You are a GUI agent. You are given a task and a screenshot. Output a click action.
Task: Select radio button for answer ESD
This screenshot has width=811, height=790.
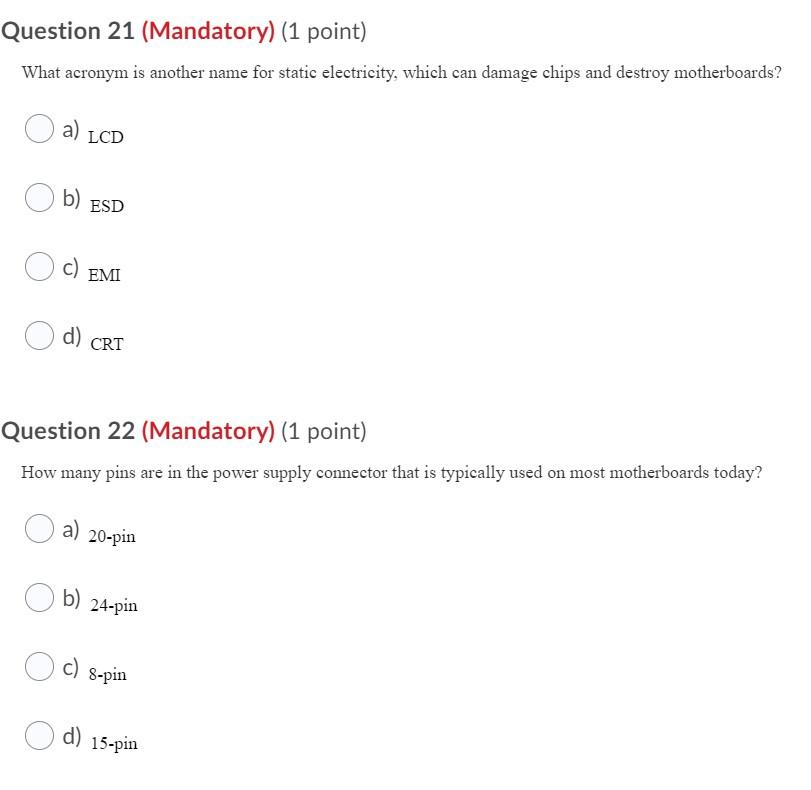(x=40, y=197)
